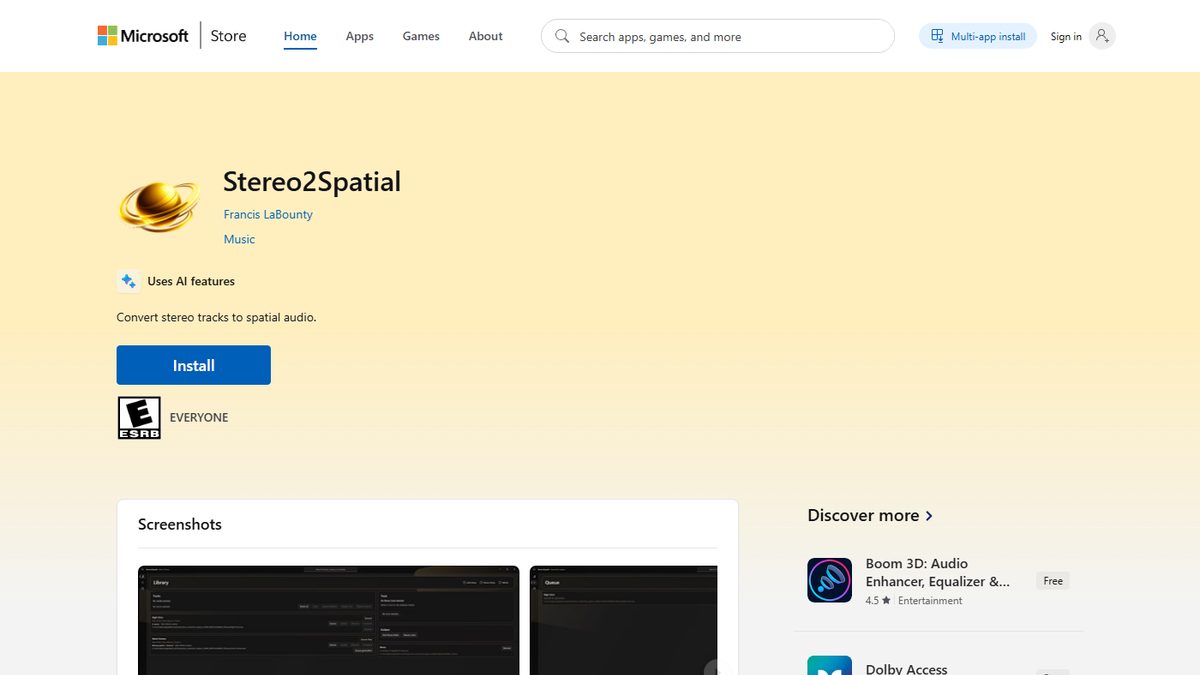This screenshot has height=675, width=1200.
Task: Open the Dolby Access listing
Action: click(x=906, y=668)
